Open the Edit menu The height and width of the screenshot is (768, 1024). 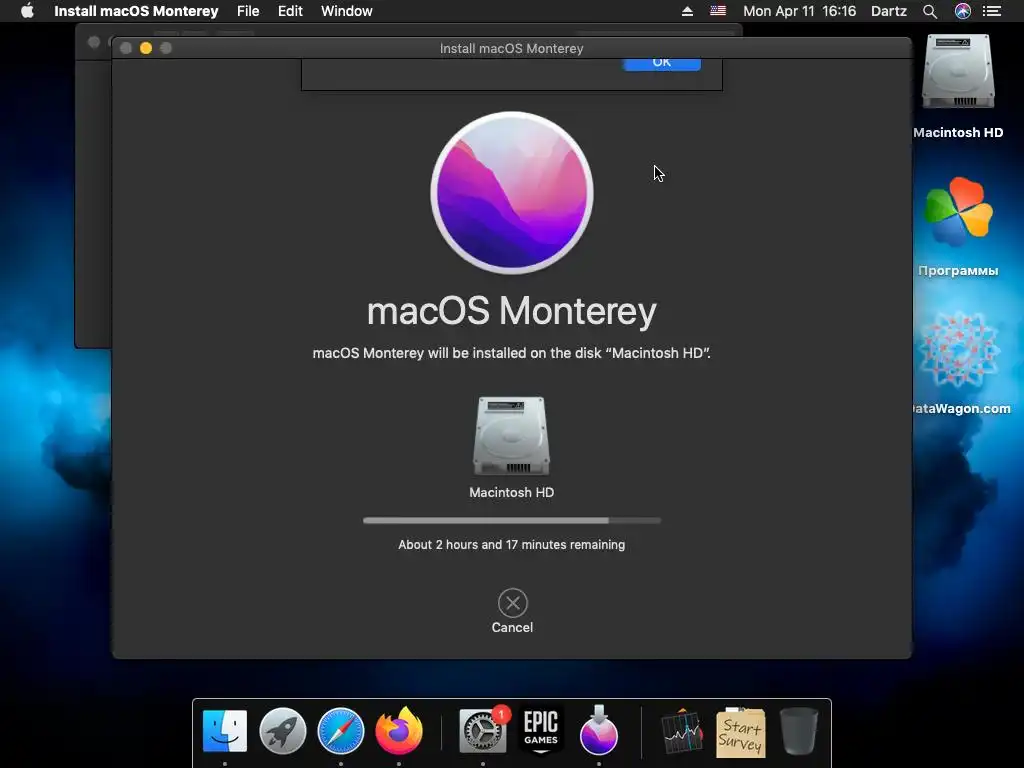click(290, 11)
